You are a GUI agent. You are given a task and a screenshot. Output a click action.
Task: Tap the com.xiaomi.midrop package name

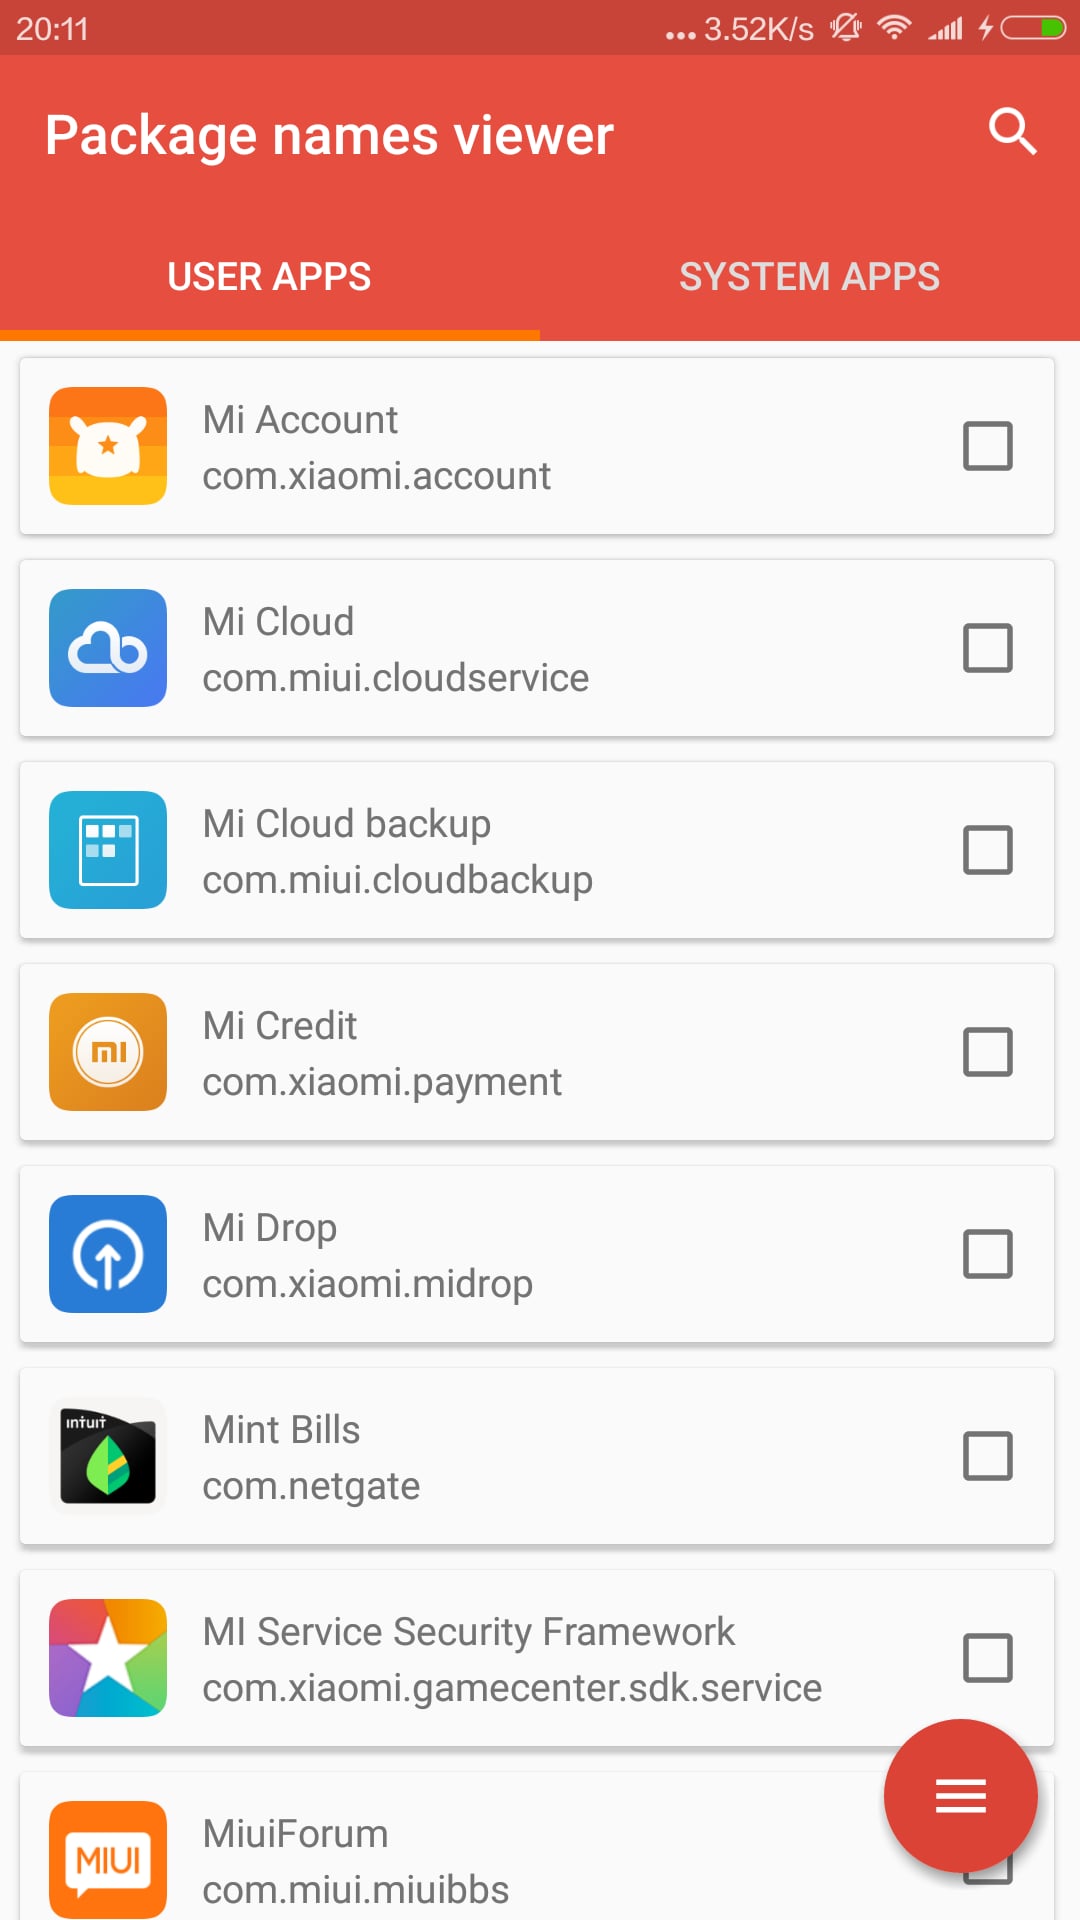(x=367, y=1284)
